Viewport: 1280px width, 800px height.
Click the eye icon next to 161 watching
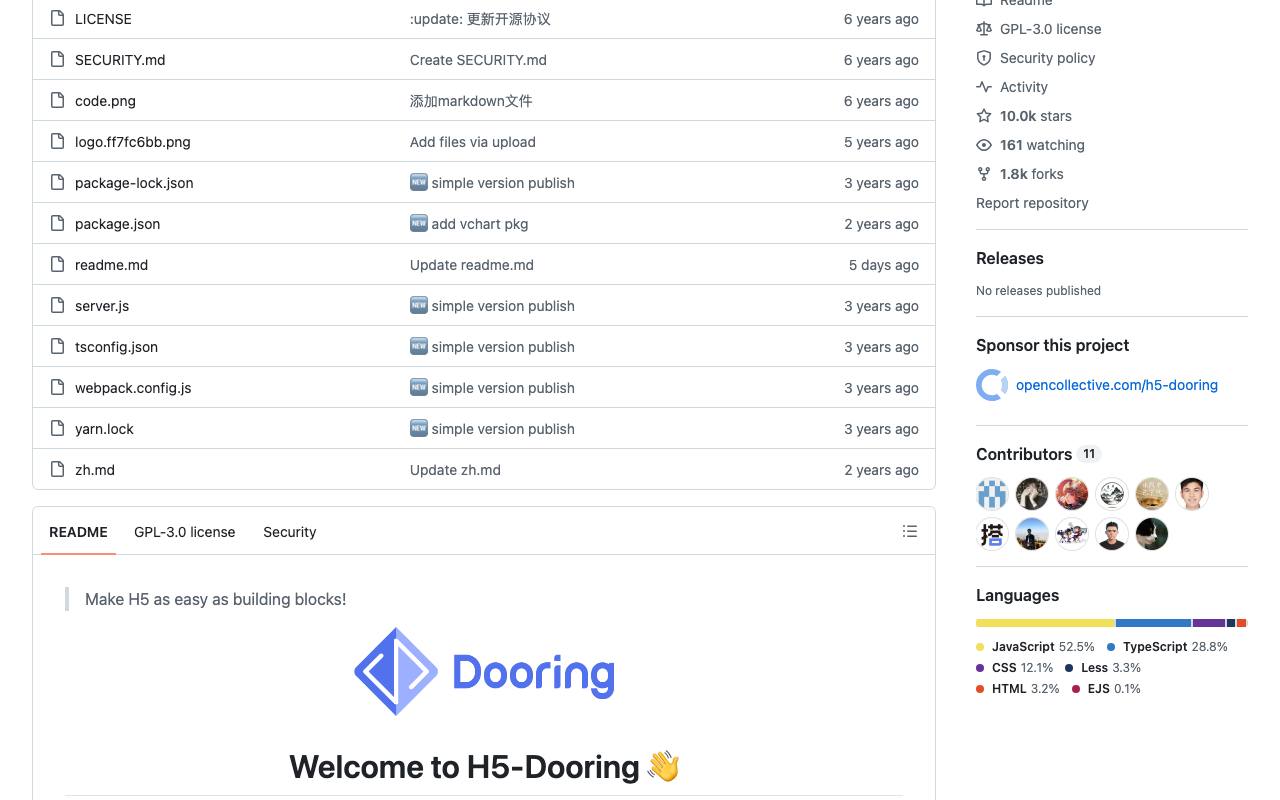(x=984, y=145)
